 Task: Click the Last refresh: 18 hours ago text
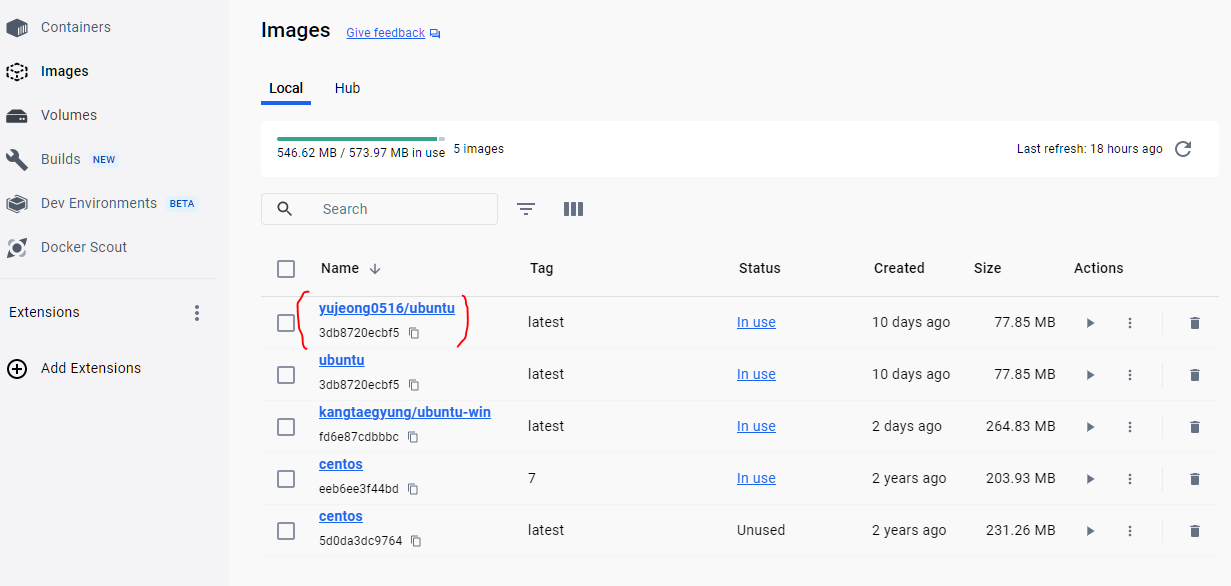[1090, 149]
